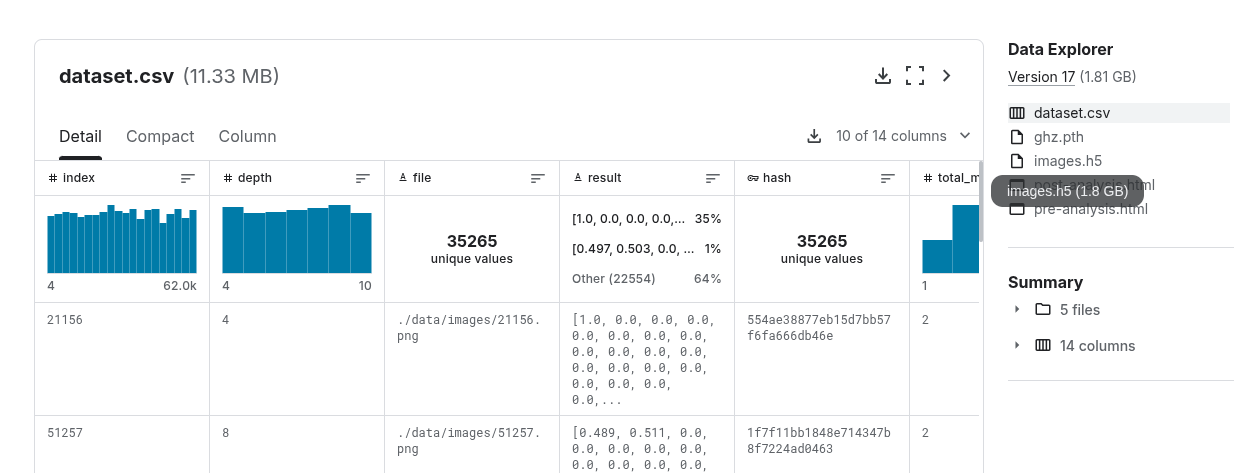The image size is (1258, 473).
Task: Switch to the Column tab
Action: tap(247, 136)
